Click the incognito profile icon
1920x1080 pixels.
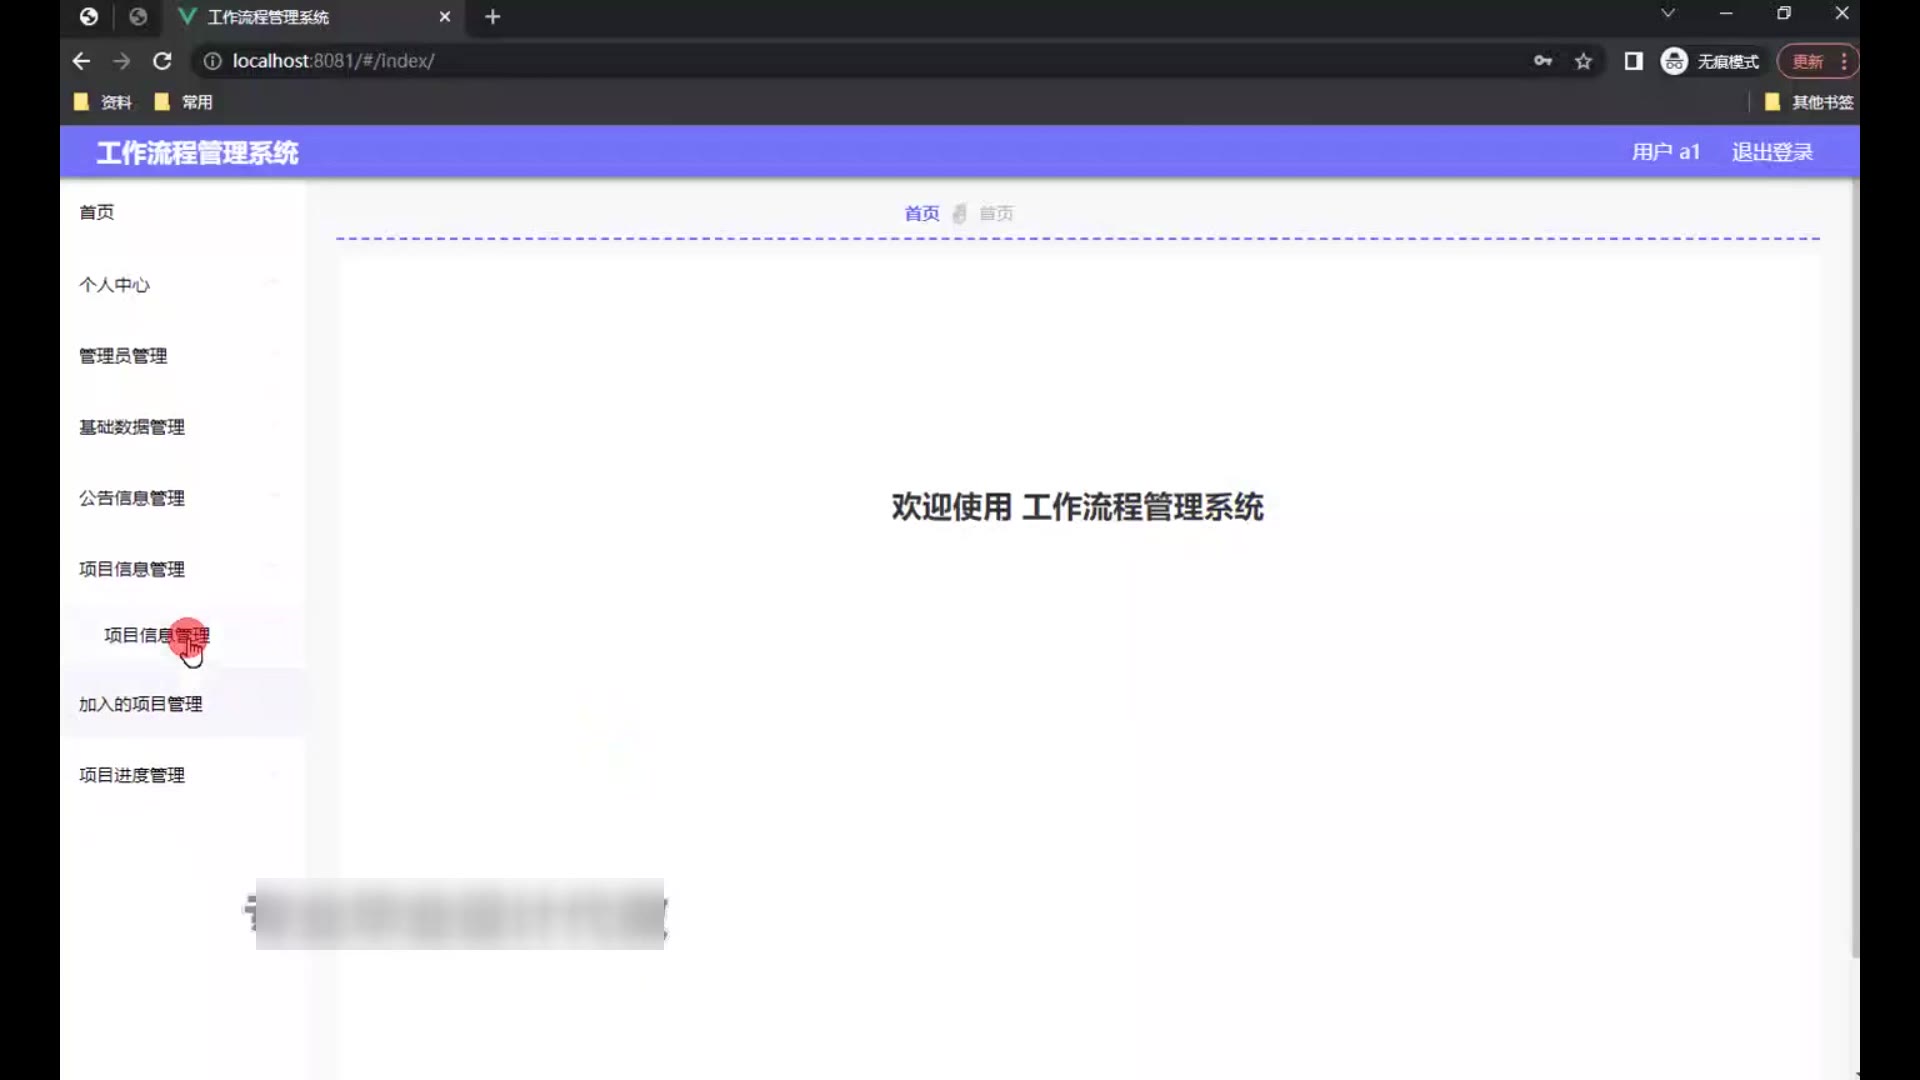pyautogui.click(x=1674, y=61)
